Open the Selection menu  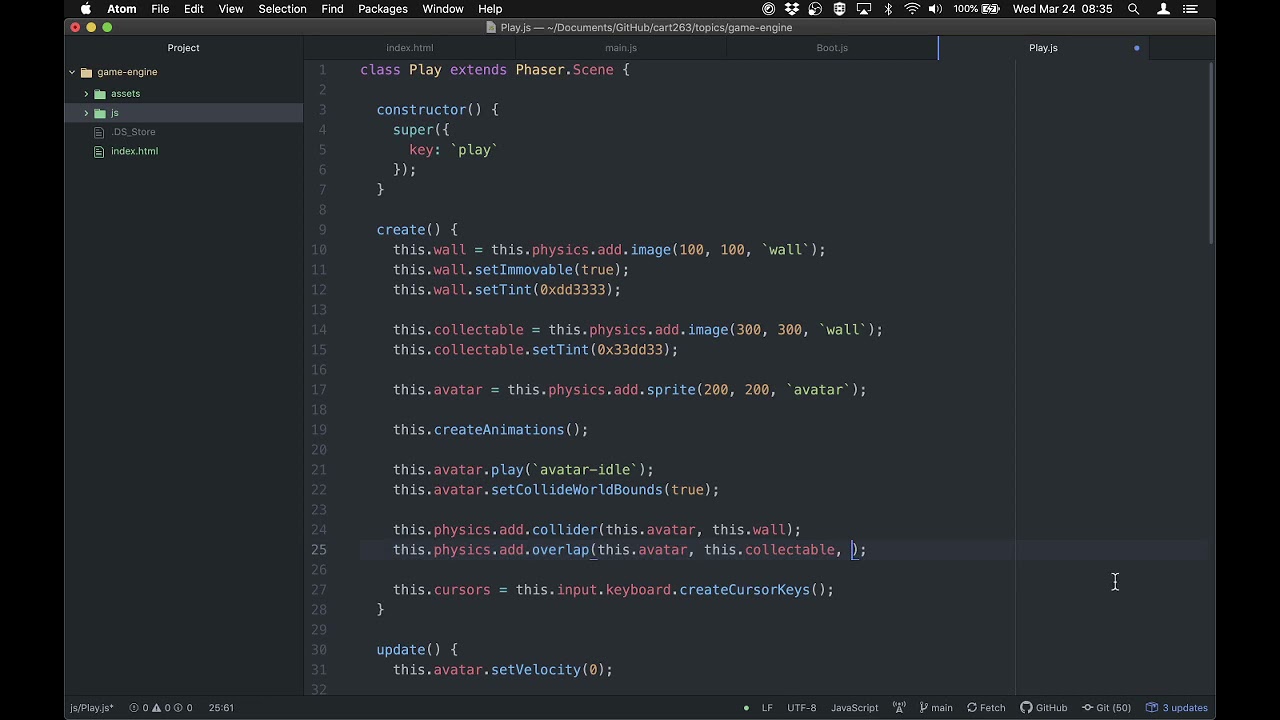point(282,9)
